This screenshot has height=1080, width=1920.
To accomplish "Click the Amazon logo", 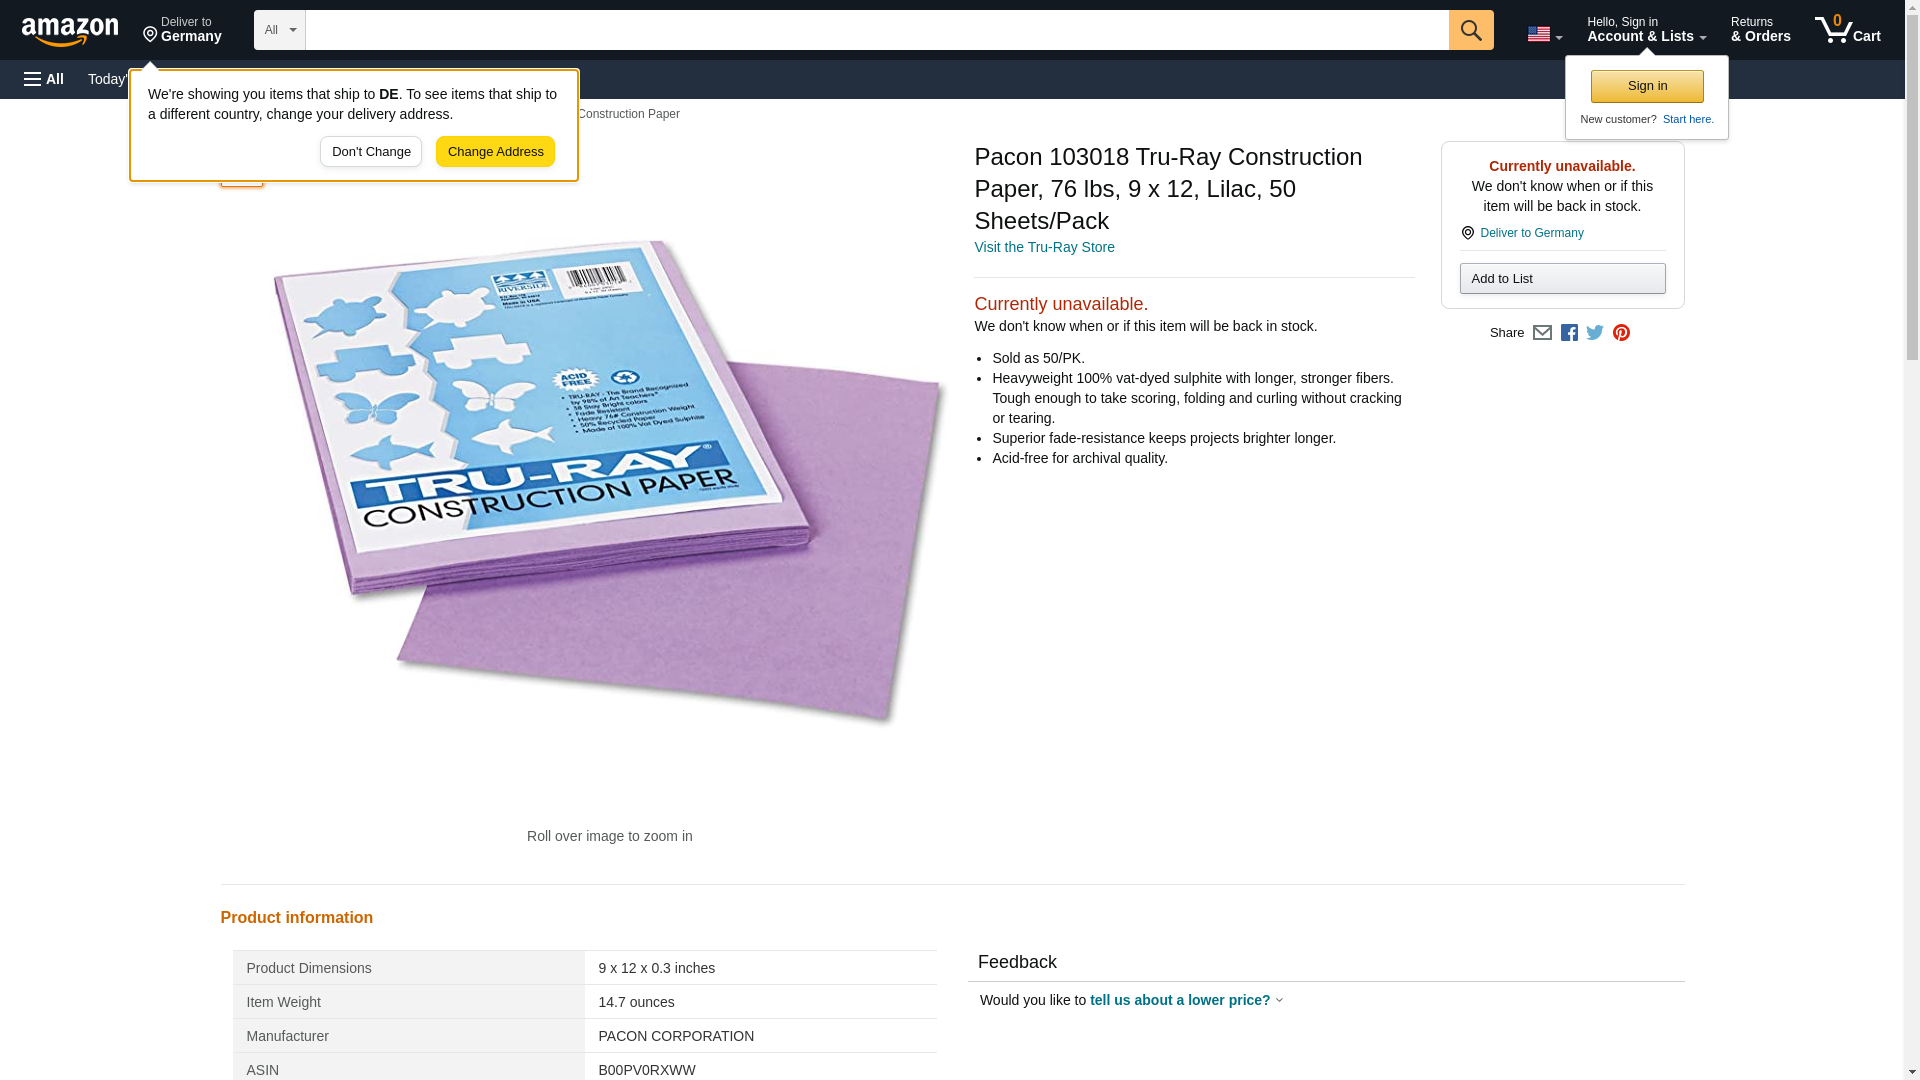I will pyautogui.click(x=70, y=31).
